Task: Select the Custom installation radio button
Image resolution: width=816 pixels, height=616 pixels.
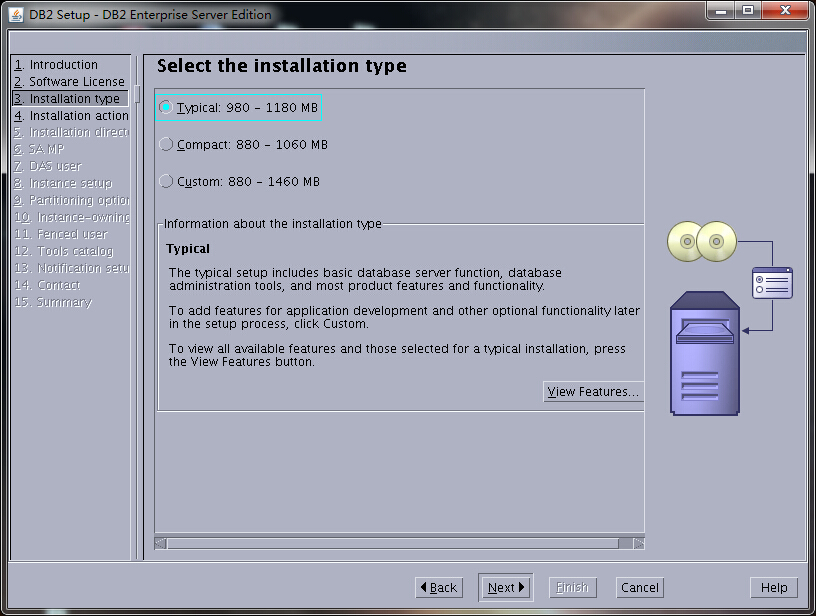Action: pyautogui.click(x=166, y=181)
